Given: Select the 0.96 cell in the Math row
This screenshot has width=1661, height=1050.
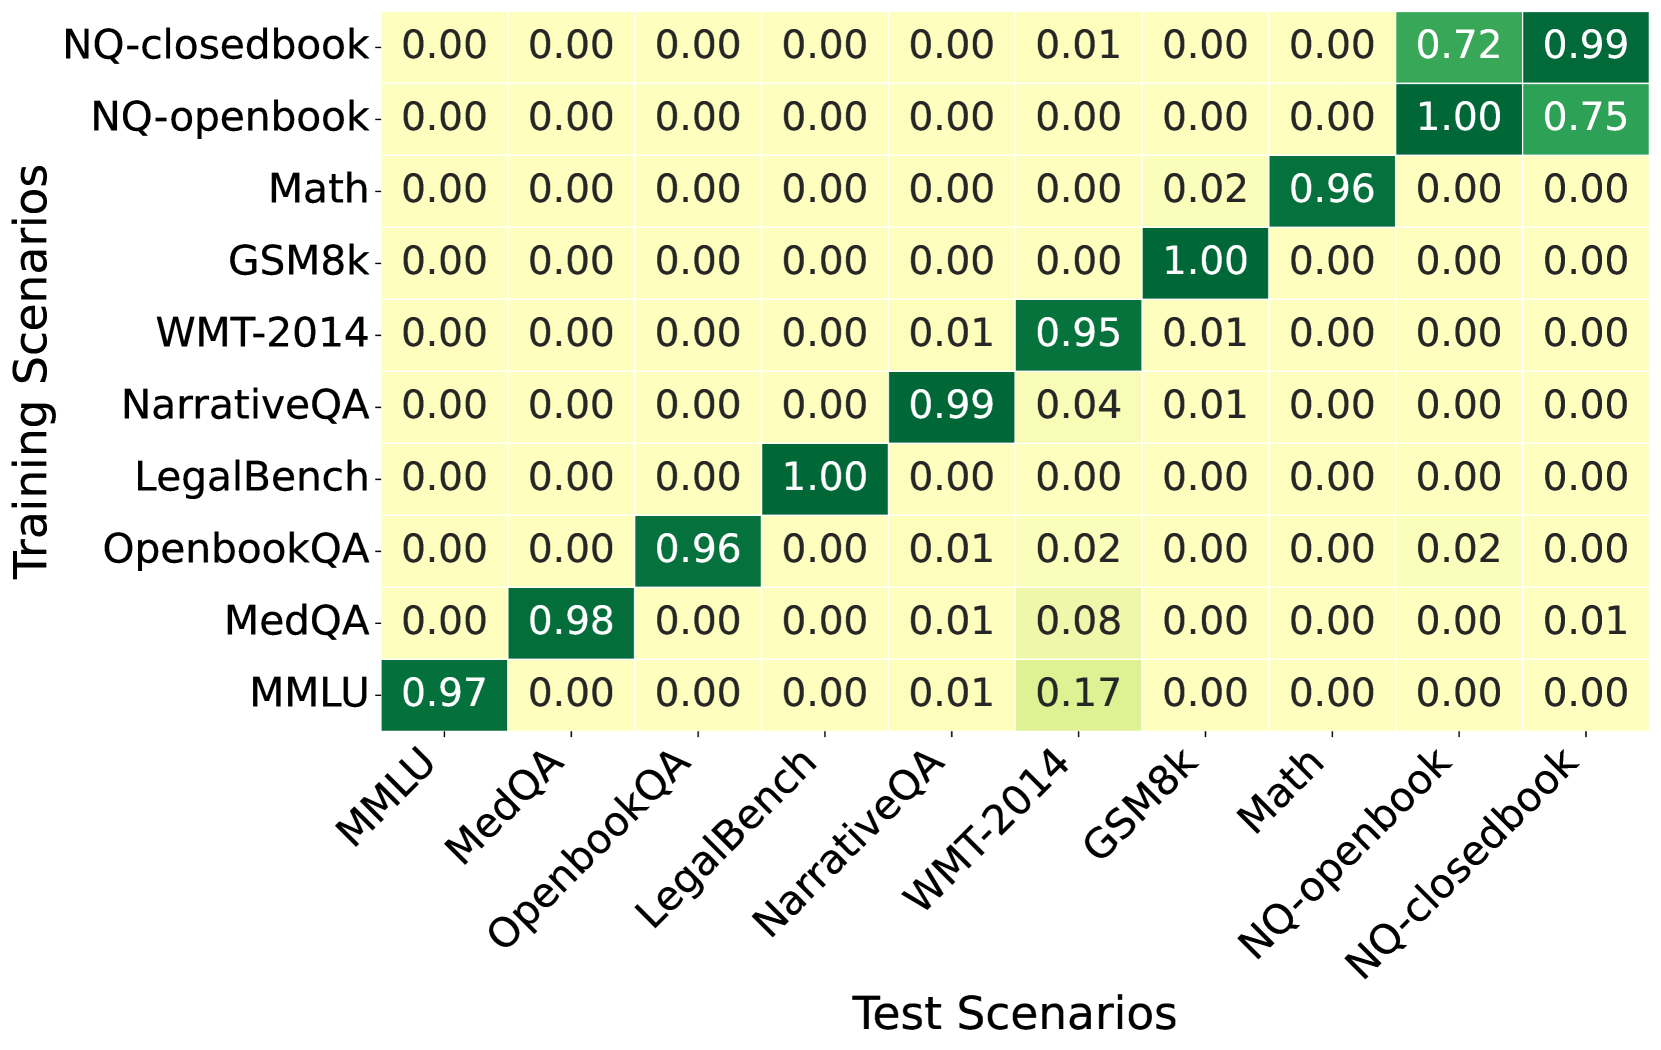Looking at the screenshot, I should click(x=1332, y=190).
